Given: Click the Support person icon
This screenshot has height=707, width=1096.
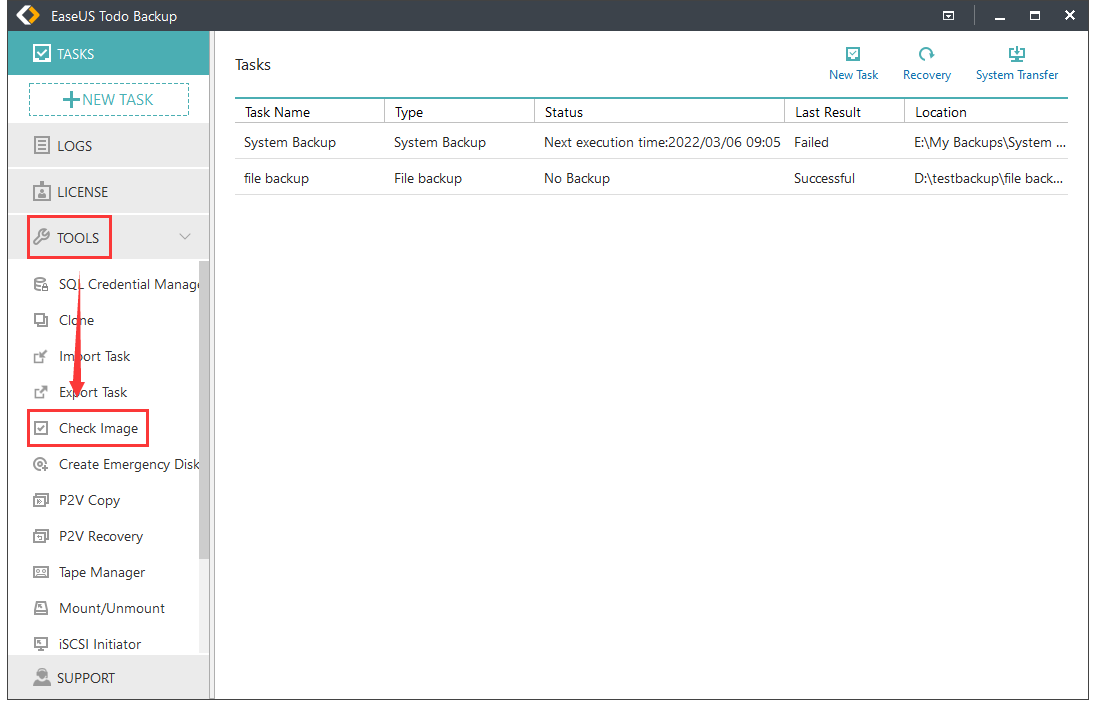Looking at the screenshot, I should (x=42, y=677).
